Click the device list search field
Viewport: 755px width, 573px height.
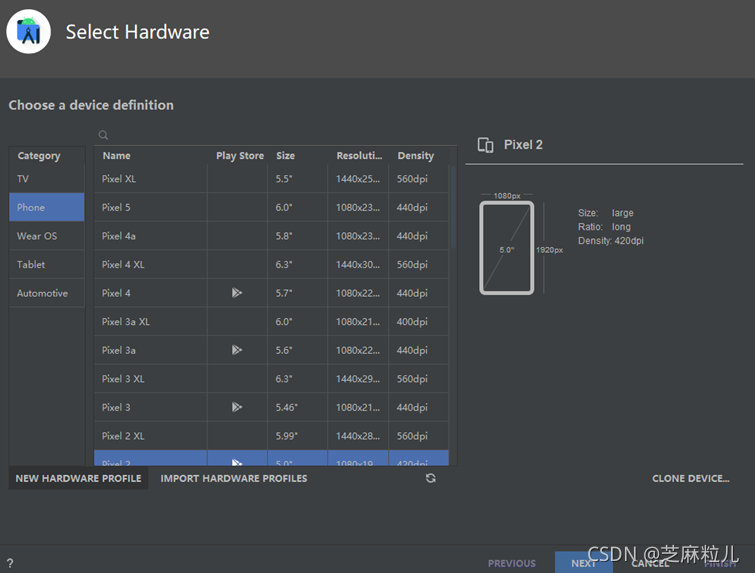pos(275,135)
